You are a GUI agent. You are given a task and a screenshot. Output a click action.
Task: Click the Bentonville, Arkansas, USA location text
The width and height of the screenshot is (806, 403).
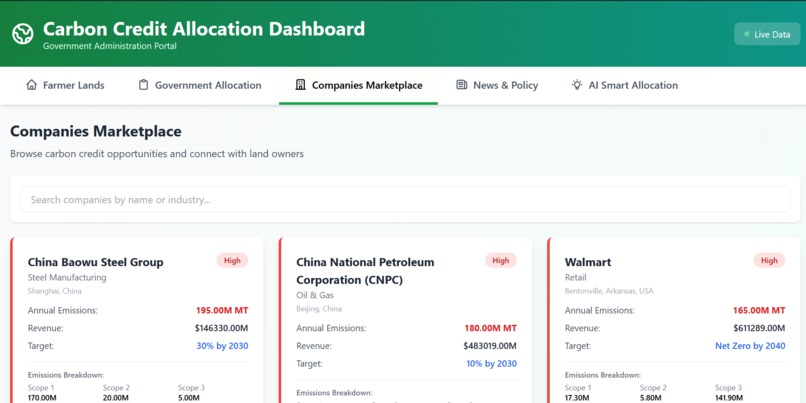point(609,291)
